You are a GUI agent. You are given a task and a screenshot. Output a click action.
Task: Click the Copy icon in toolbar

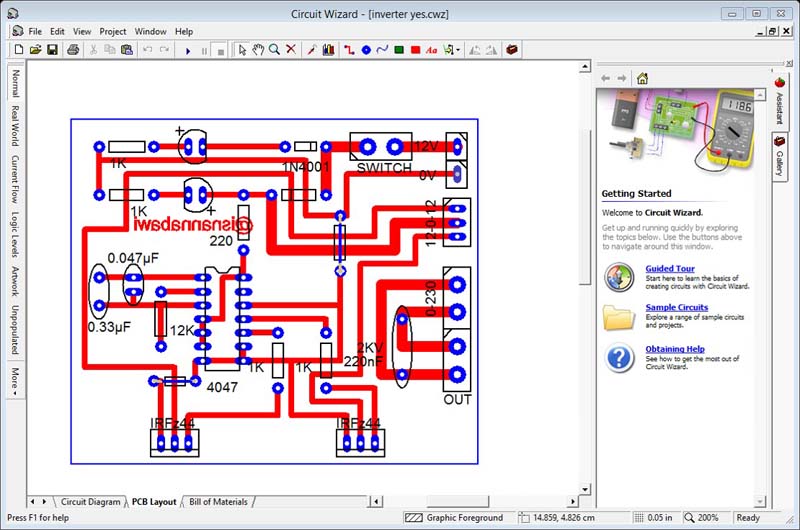tap(110, 49)
